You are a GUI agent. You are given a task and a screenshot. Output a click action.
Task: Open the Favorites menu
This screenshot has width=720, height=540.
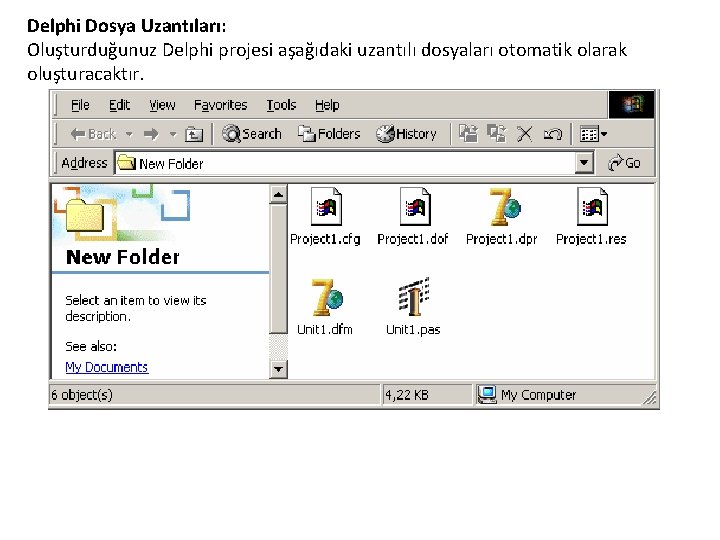pyautogui.click(x=220, y=105)
